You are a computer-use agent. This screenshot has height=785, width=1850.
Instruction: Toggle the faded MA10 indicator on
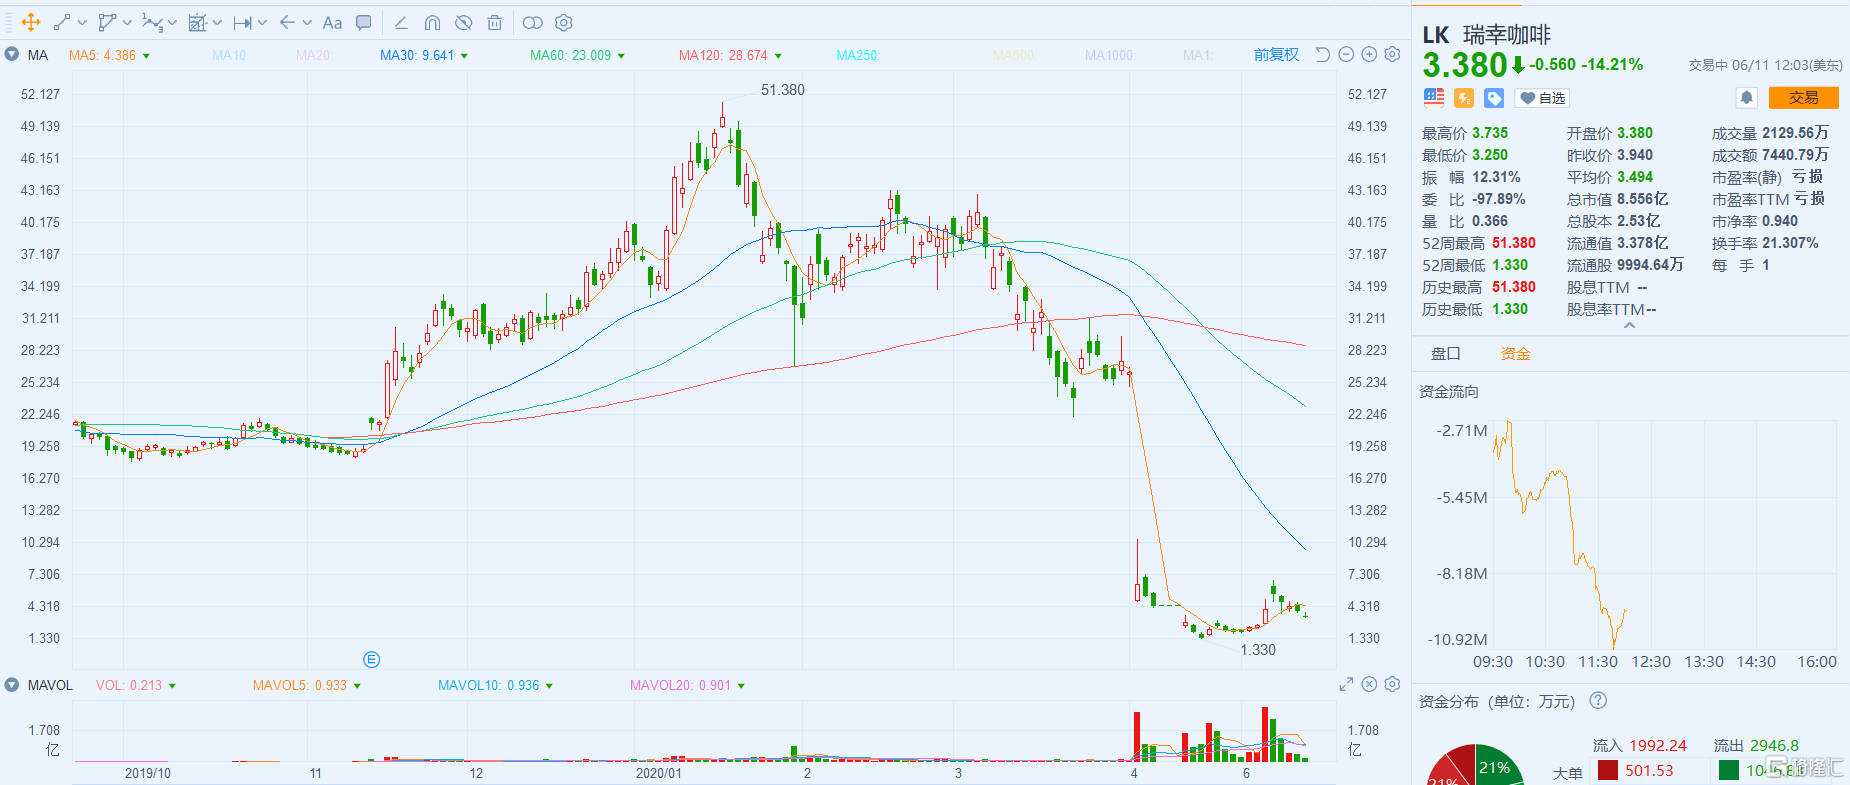(x=229, y=55)
